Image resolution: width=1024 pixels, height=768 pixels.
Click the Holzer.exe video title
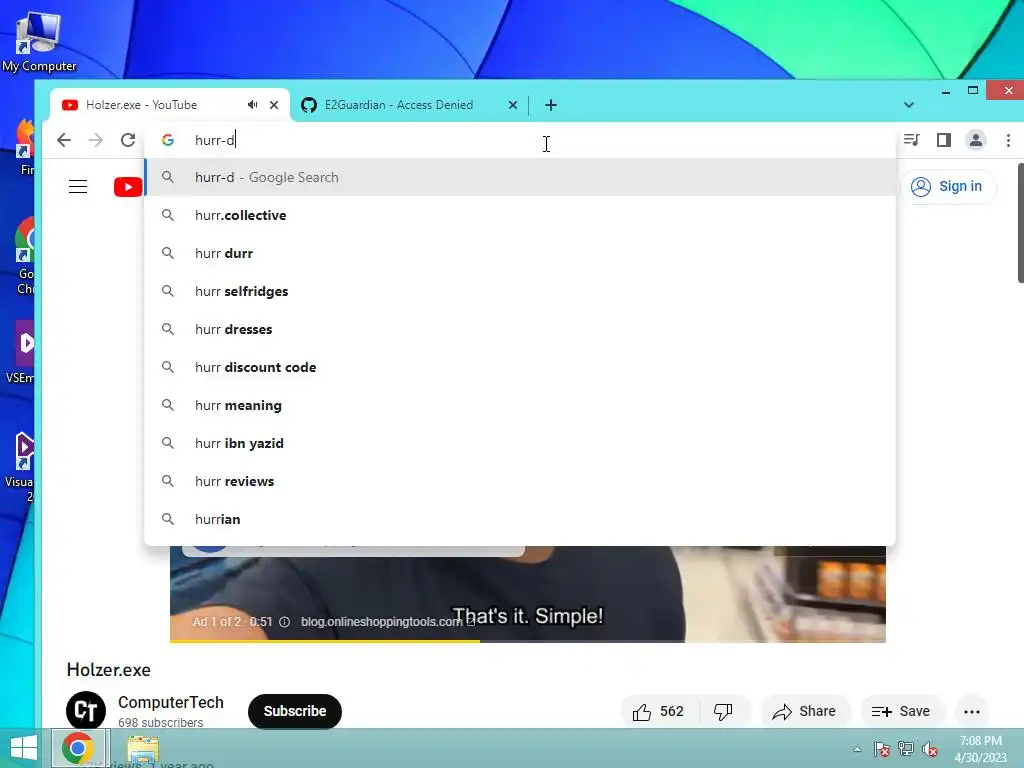click(x=108, y=669)
